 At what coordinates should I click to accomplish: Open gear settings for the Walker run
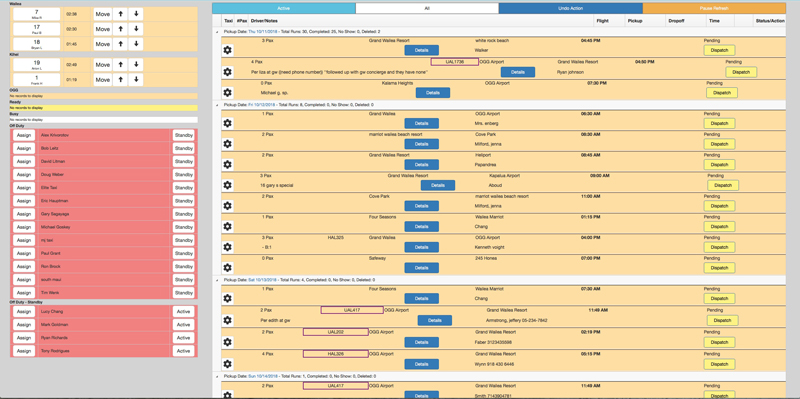point(228,50)
